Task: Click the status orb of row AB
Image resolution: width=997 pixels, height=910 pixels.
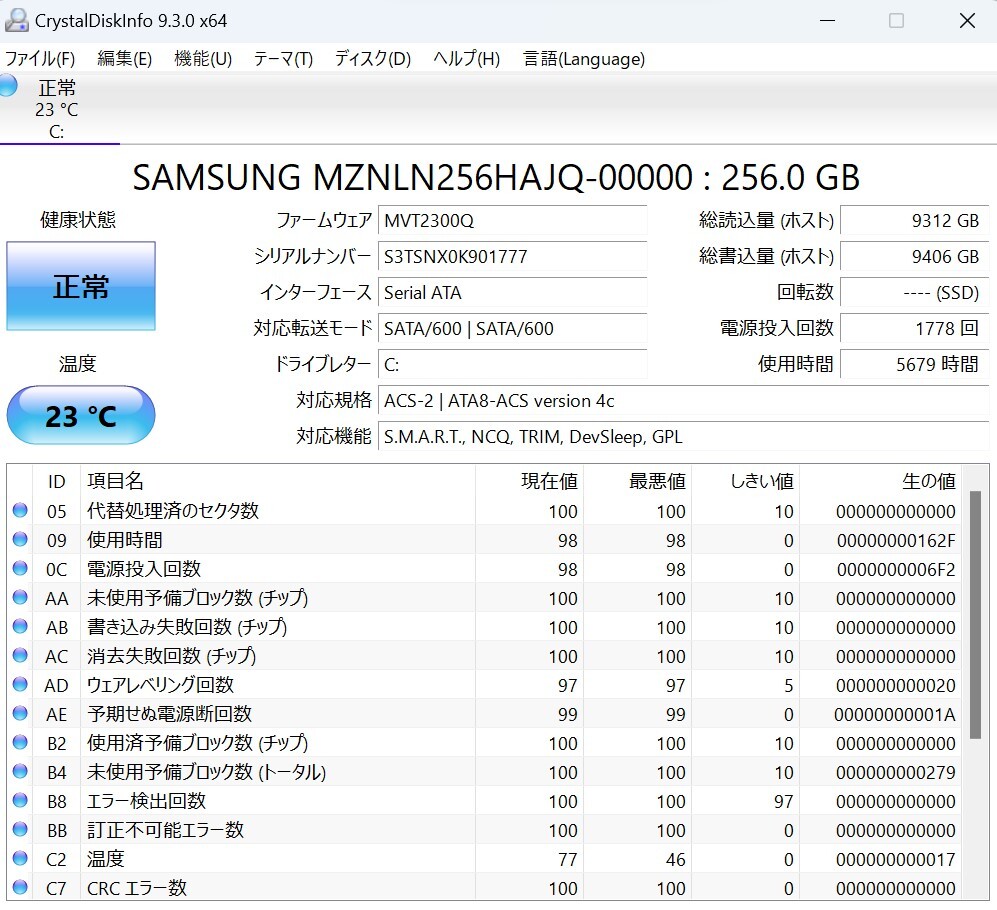Action: click(20, 626)
